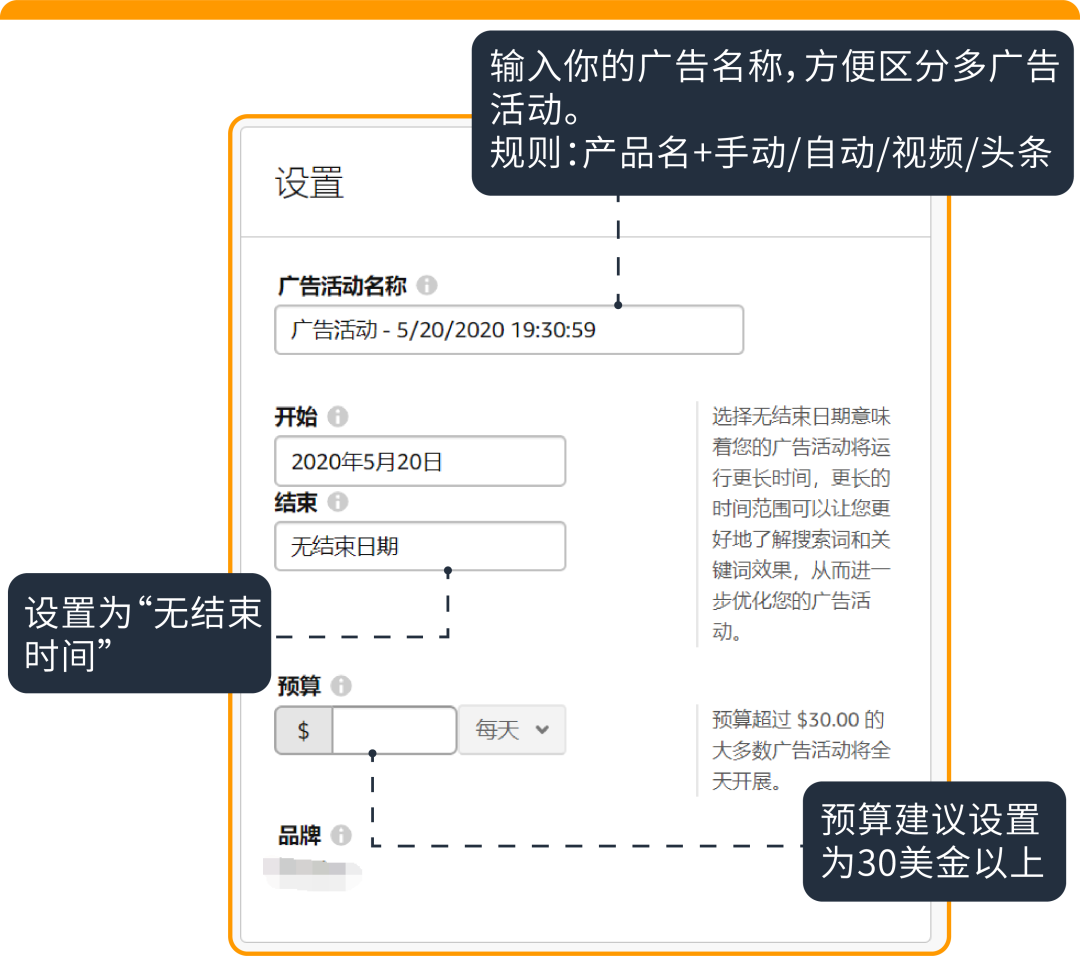Select the campaign name input field
The image size is (1080, 966).
pos(509,330)
